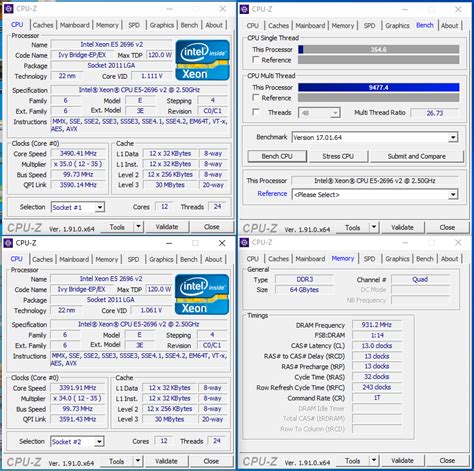
Task: Open the Reference Please Select dropdown
Action: [x=375, y=195]
